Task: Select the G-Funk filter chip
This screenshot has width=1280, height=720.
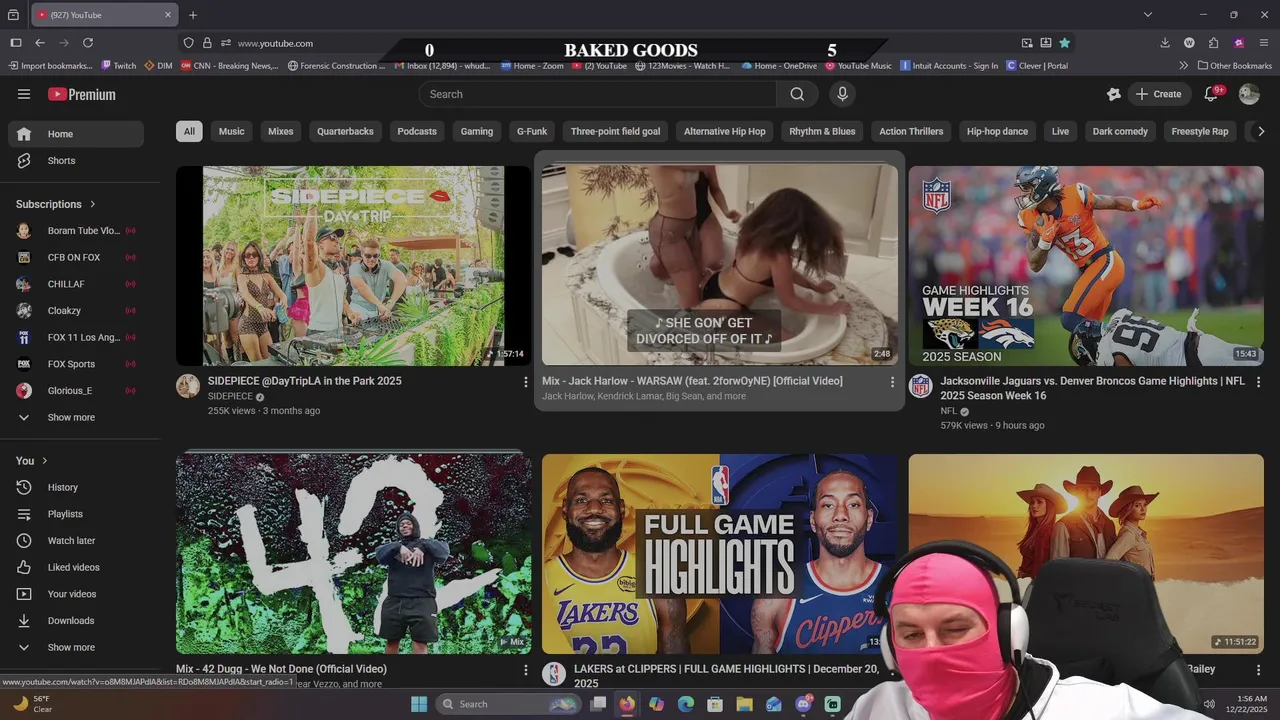Action: point(532,131)
